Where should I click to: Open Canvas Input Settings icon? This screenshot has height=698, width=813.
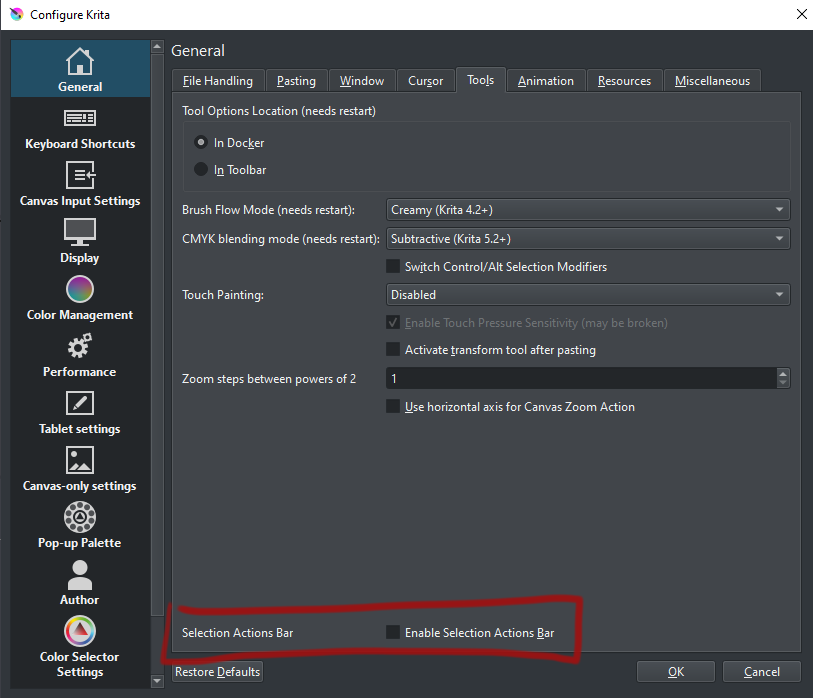point(80,175)
